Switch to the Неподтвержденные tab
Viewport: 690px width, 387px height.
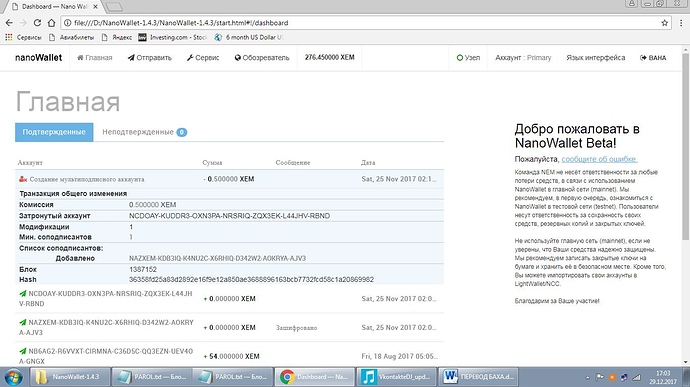pos(144,132)
